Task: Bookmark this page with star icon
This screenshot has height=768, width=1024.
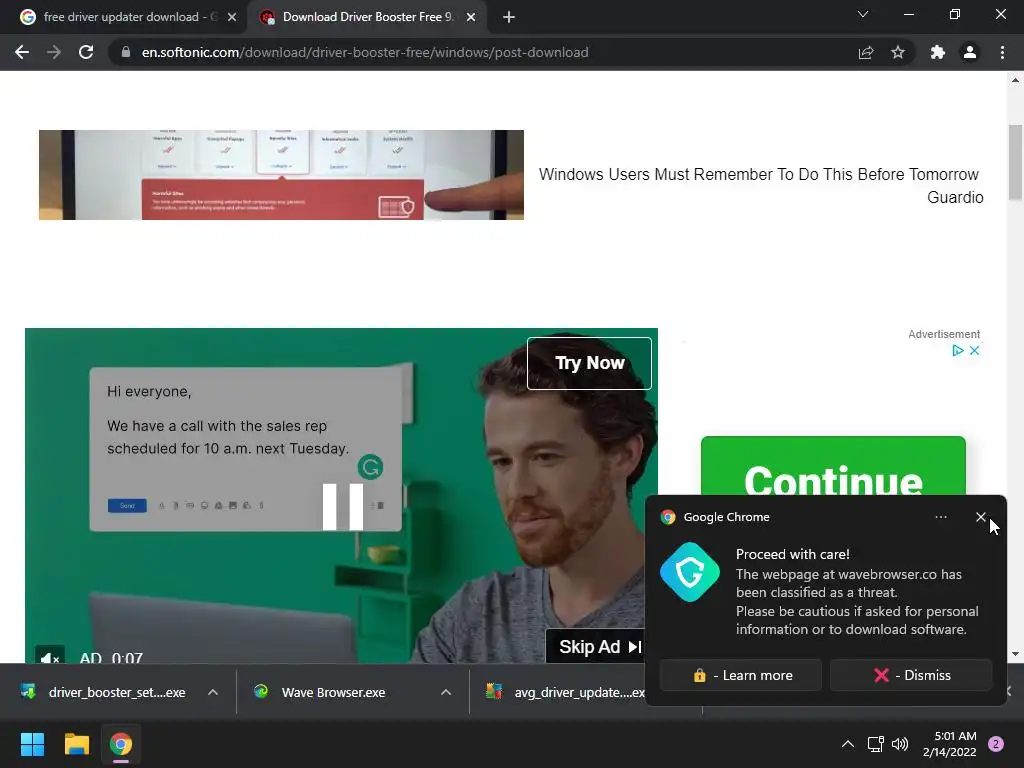Action: coord(898,52)
